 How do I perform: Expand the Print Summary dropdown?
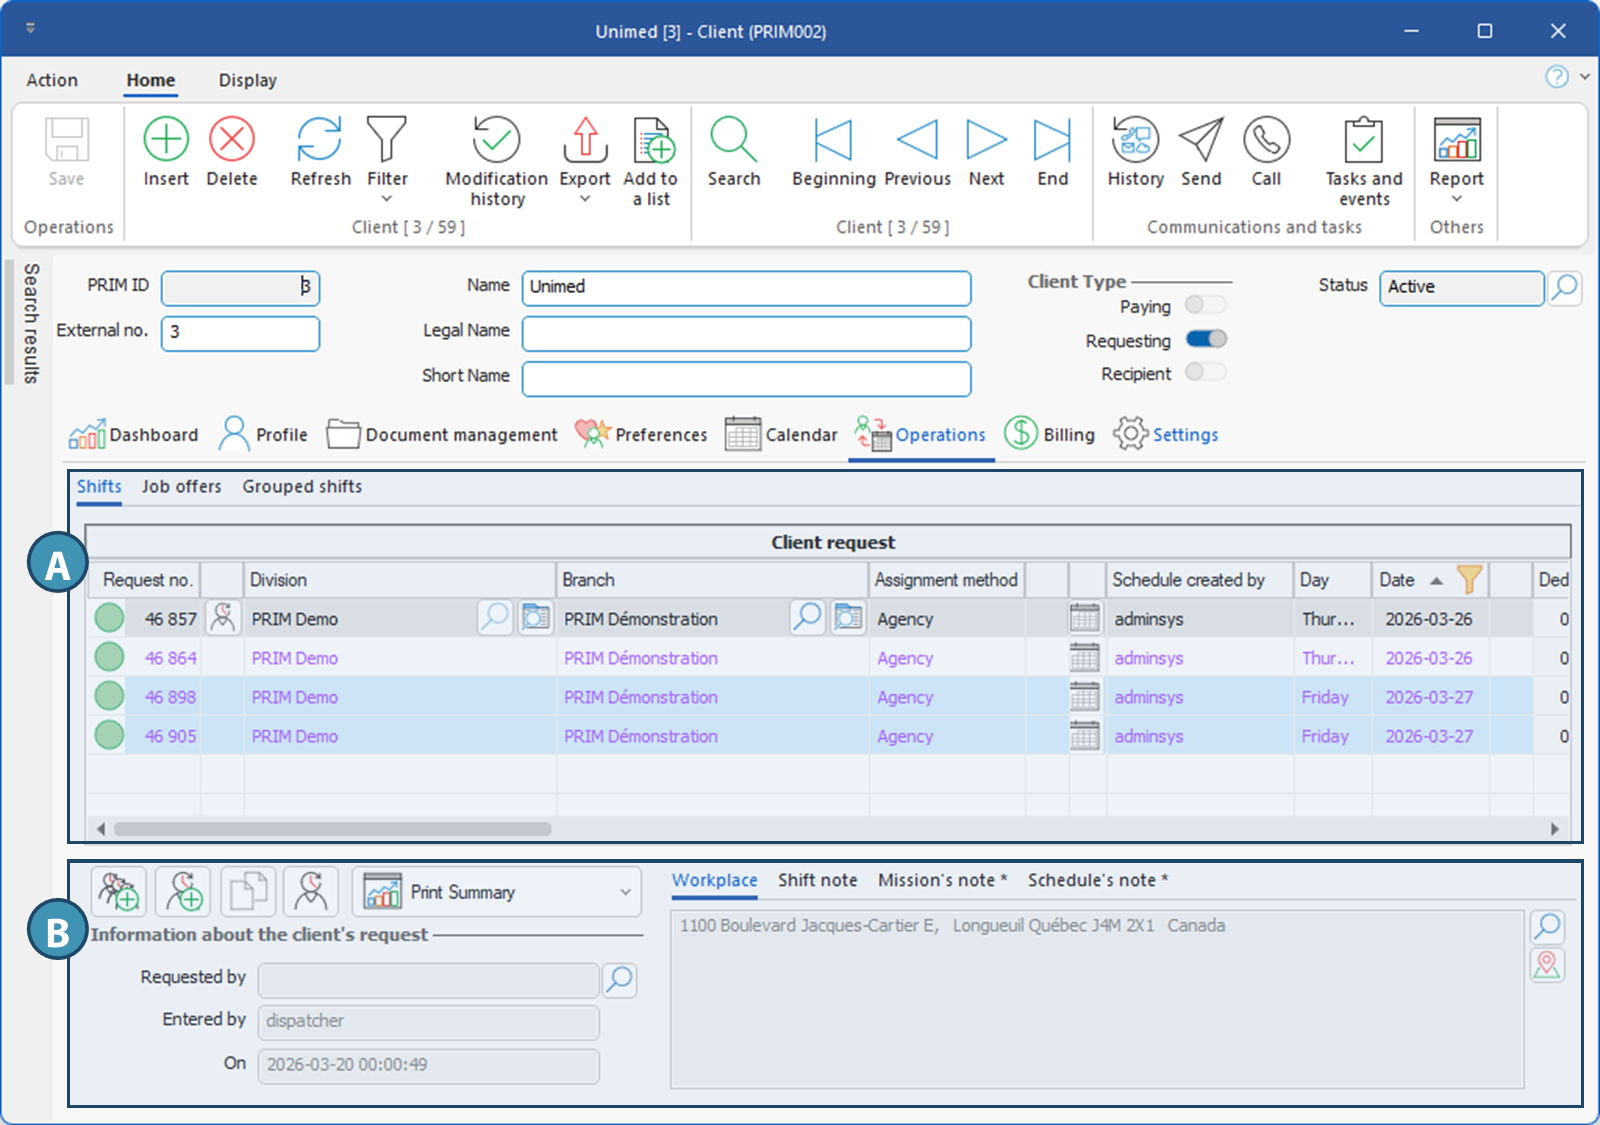click(x=625, y=892)
